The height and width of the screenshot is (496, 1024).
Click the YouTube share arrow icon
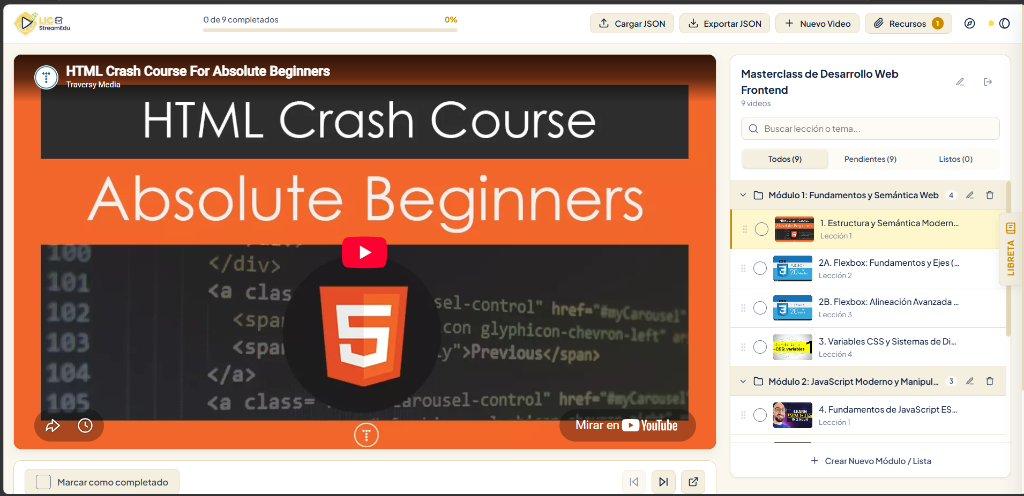pyautogui.click(x=53, y=426)
